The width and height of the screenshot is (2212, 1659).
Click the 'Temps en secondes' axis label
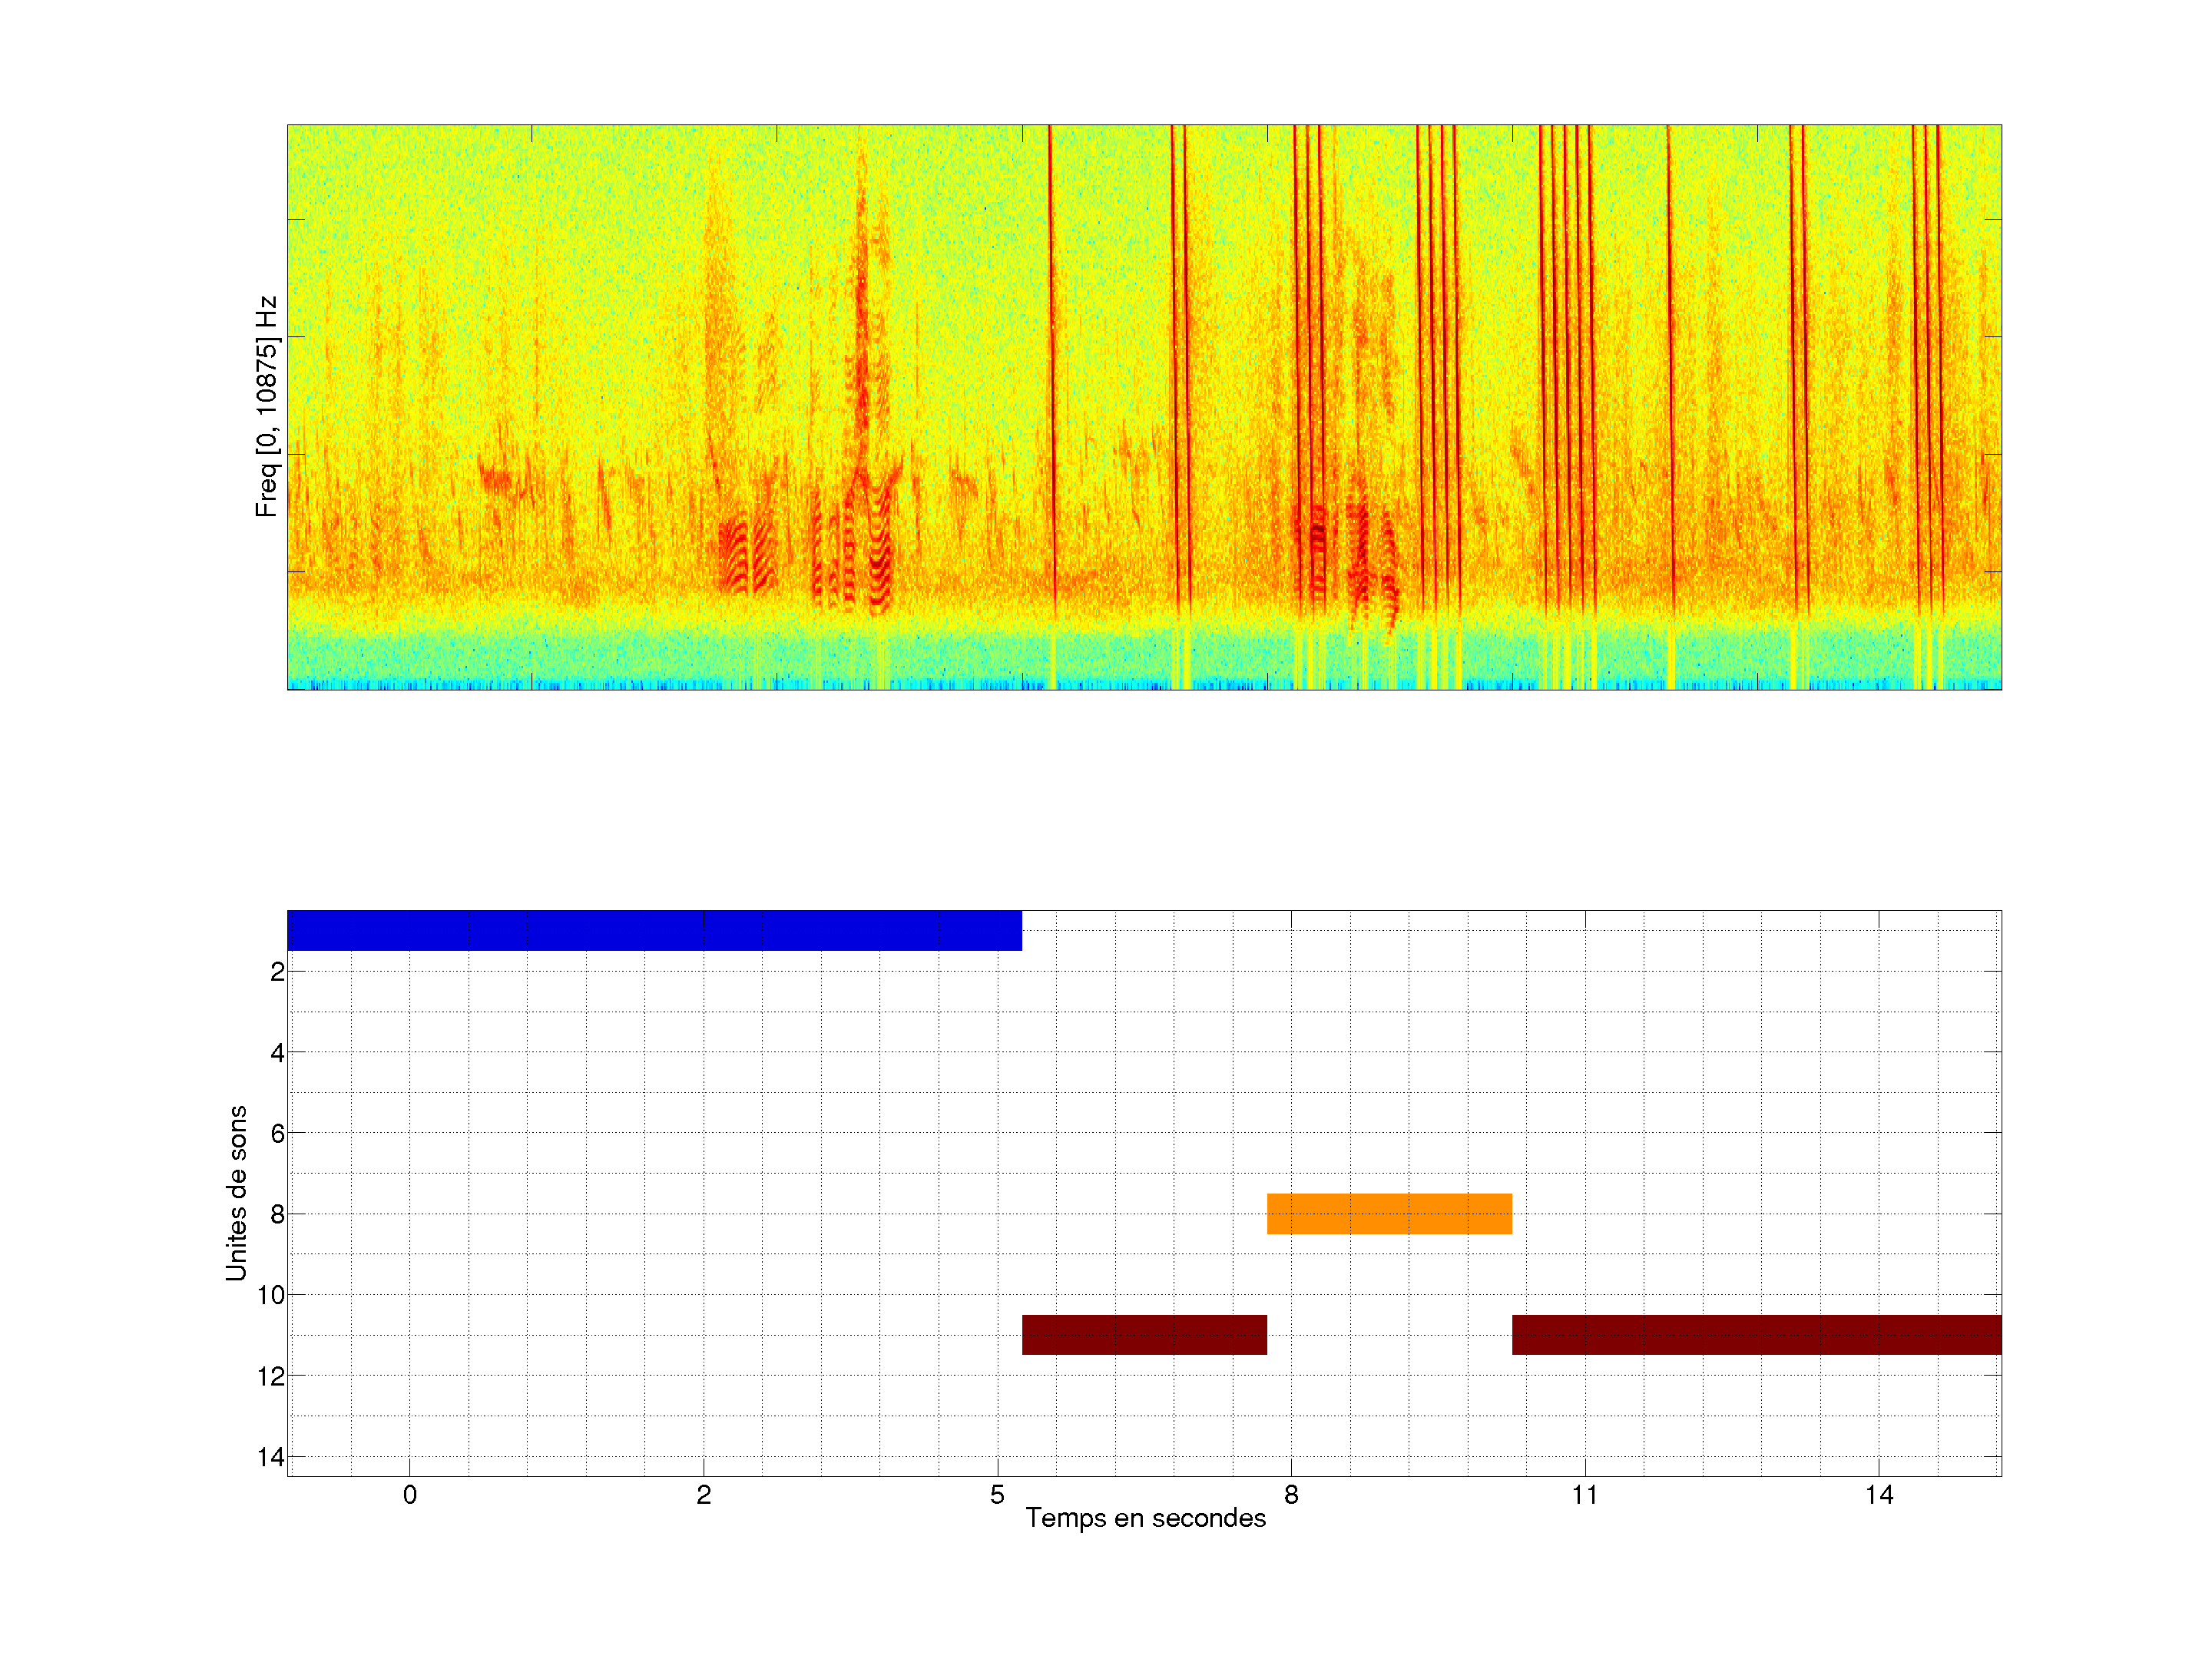(1145, 1518)
